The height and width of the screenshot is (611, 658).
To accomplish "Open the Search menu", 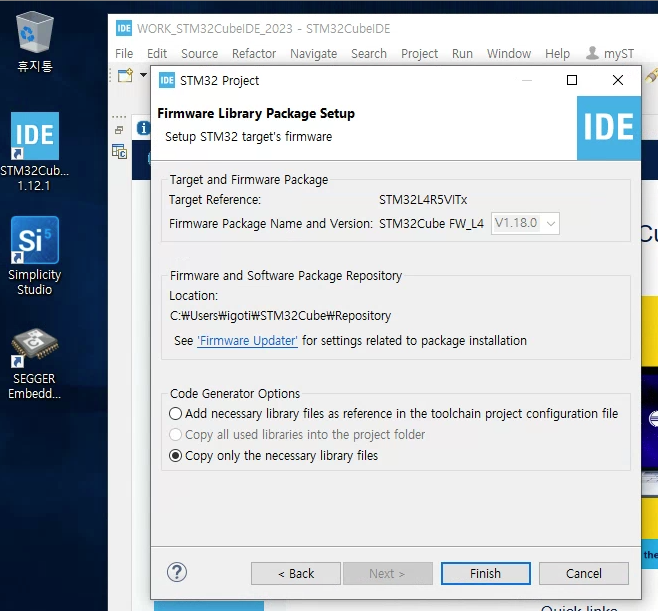I will click(369, 54).
